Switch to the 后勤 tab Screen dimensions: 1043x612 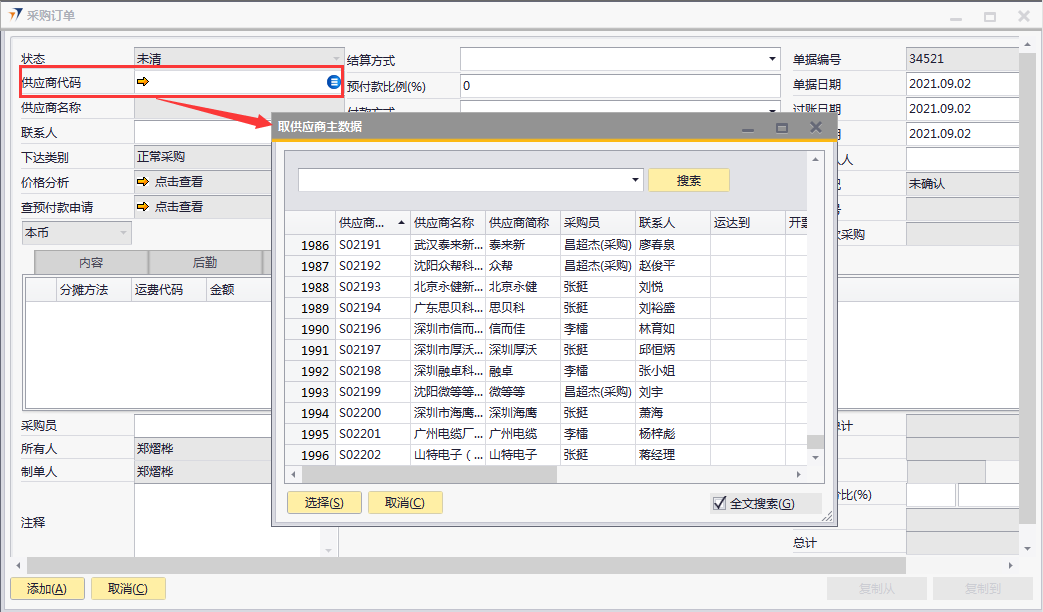(x=205, y=263)
